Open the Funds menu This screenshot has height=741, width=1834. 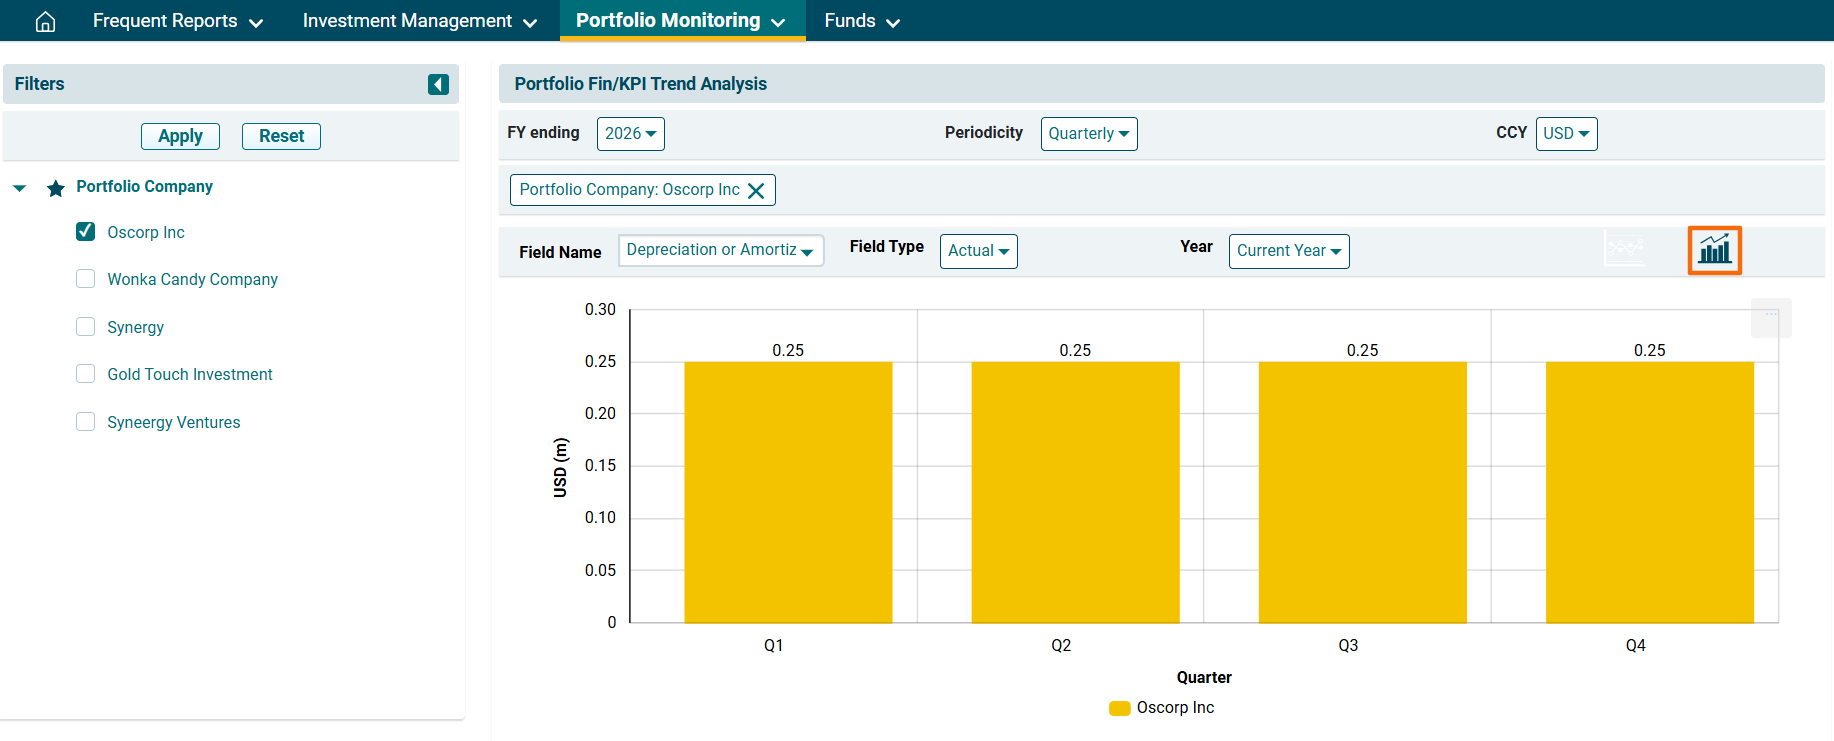861,21
